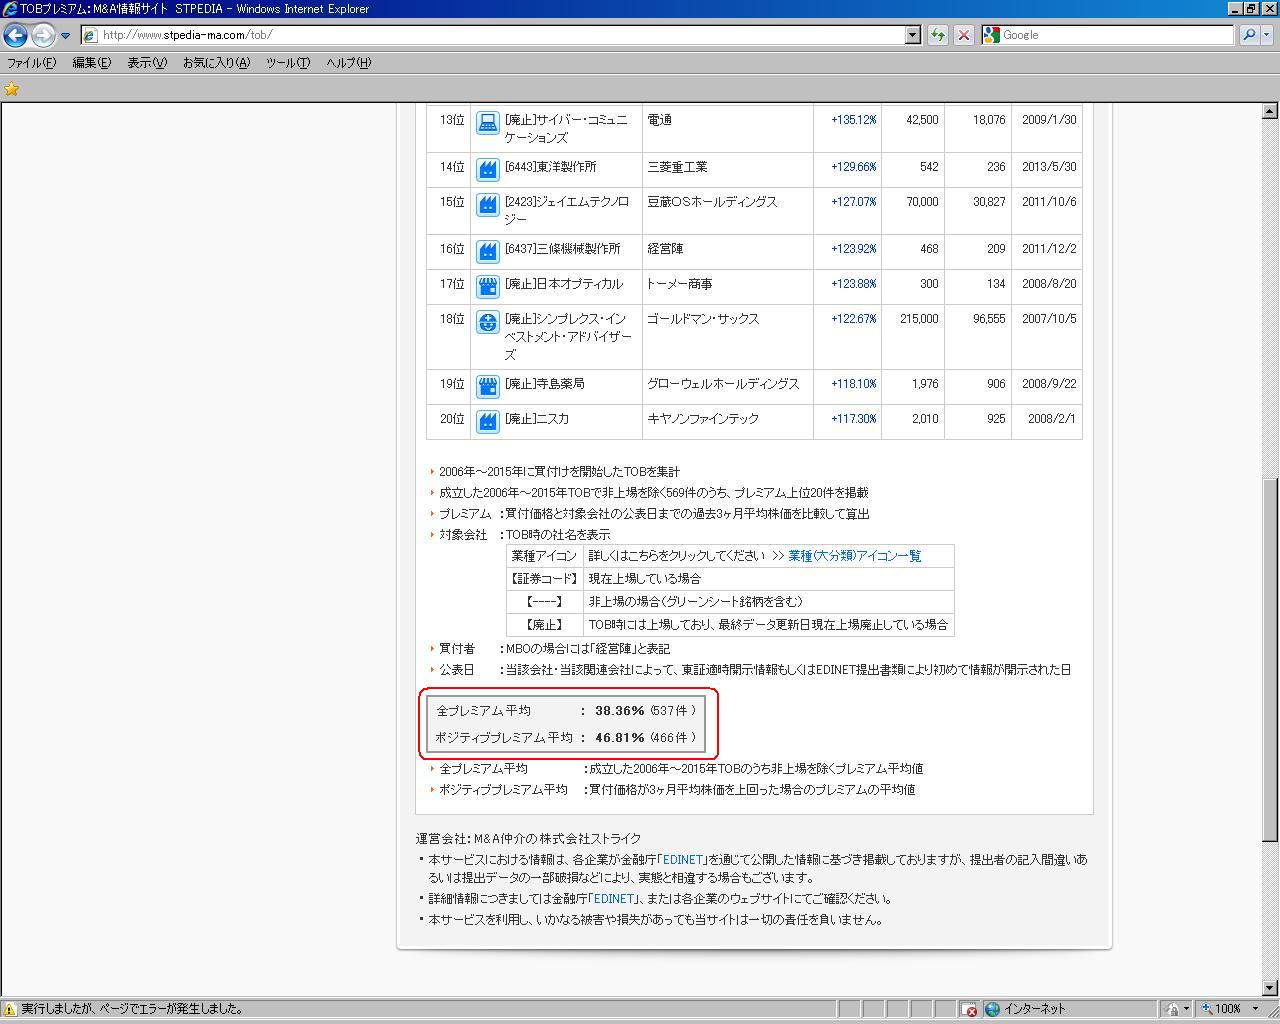Expand the address bar history dropdown
The image size is (1280, 1024).
pos(912,35)
